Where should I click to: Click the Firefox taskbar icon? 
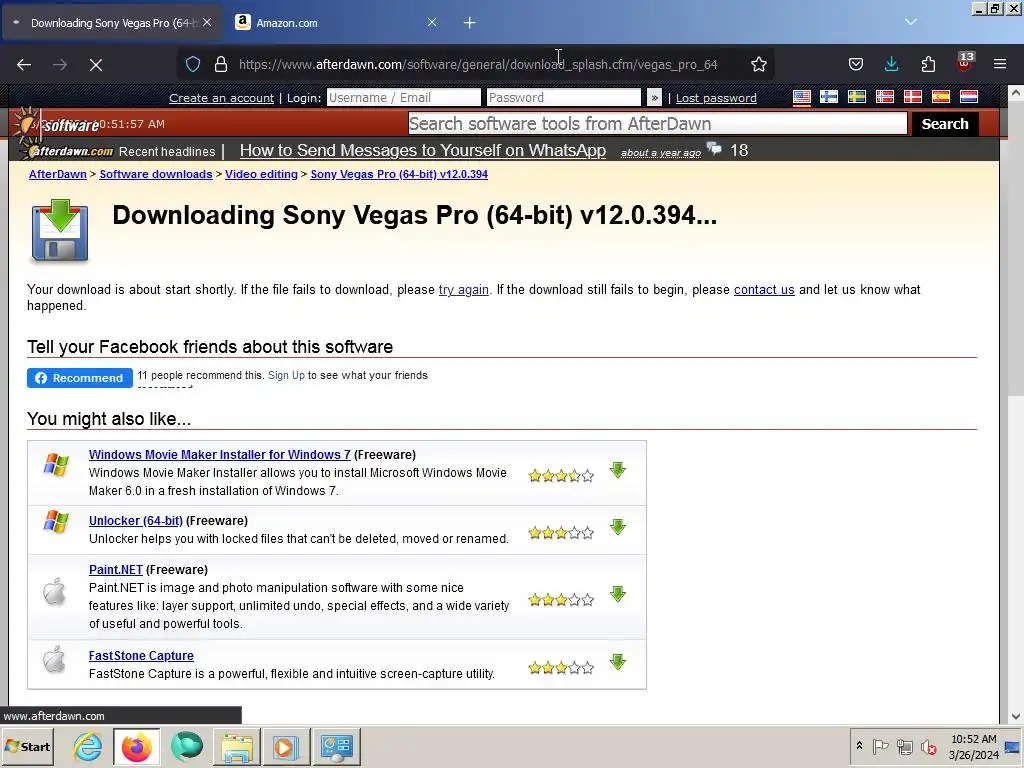tap(136, 746)
